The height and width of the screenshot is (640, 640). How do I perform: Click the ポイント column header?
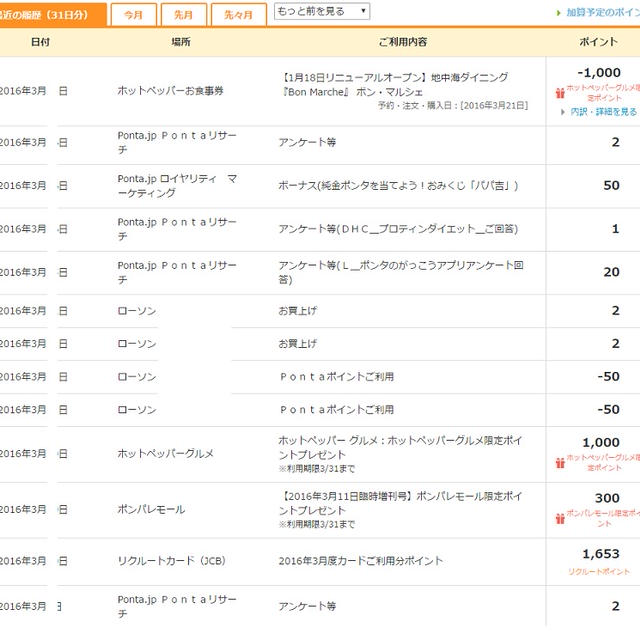click(598, 42)
